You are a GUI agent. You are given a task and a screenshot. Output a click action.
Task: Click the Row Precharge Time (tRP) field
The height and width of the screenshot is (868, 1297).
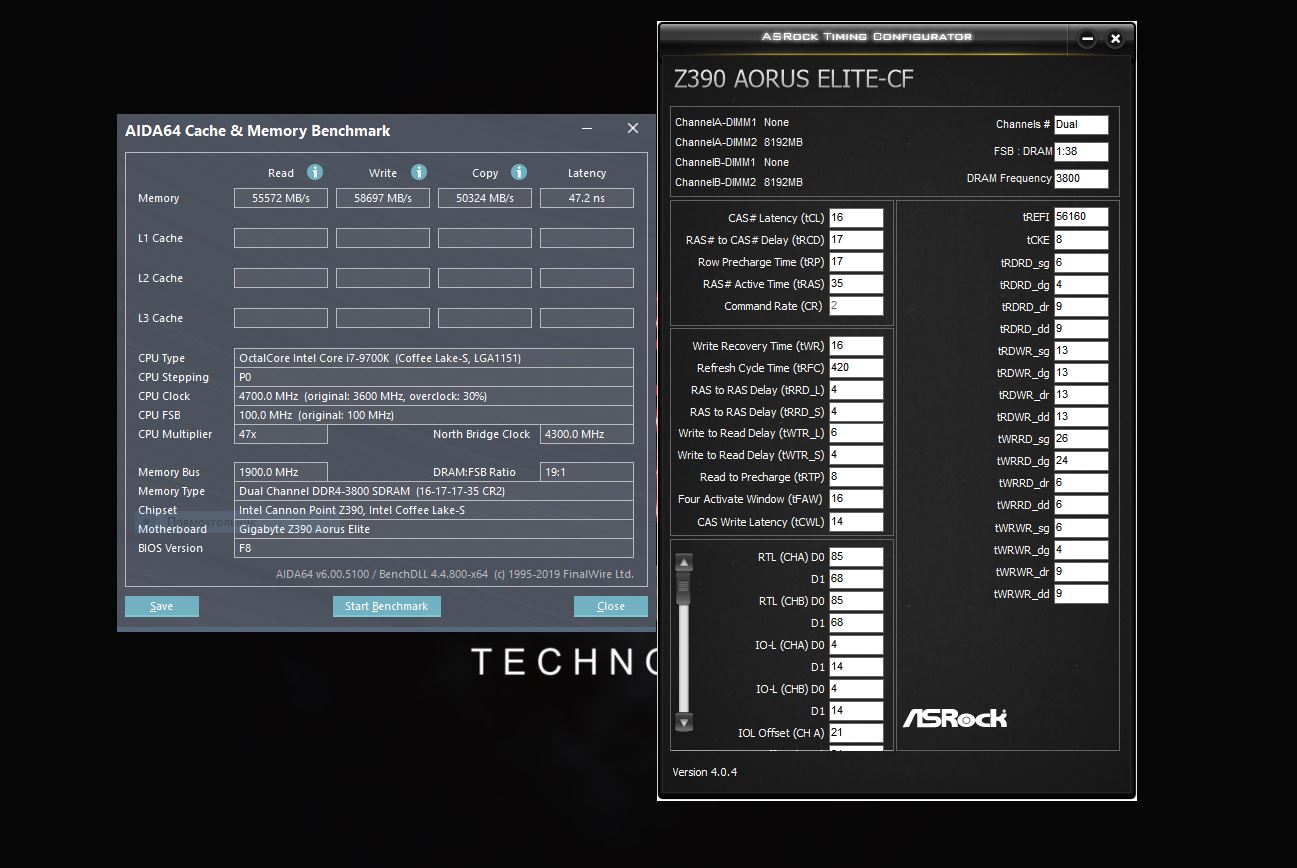[856, 262]
